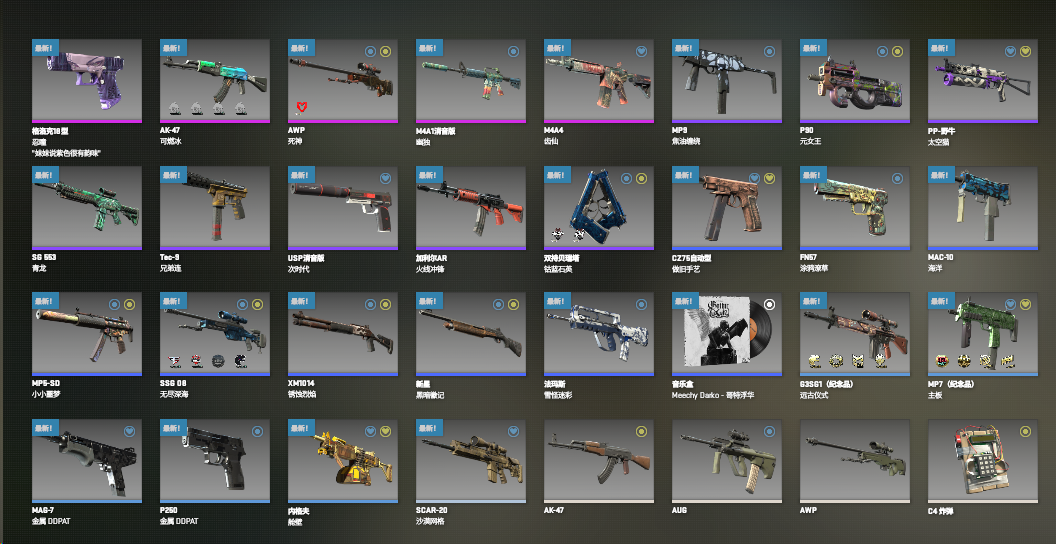Click the yellow T-side equipped icon on AWP 死神
Screen dimensions: 1056x544
pos(385,51)
